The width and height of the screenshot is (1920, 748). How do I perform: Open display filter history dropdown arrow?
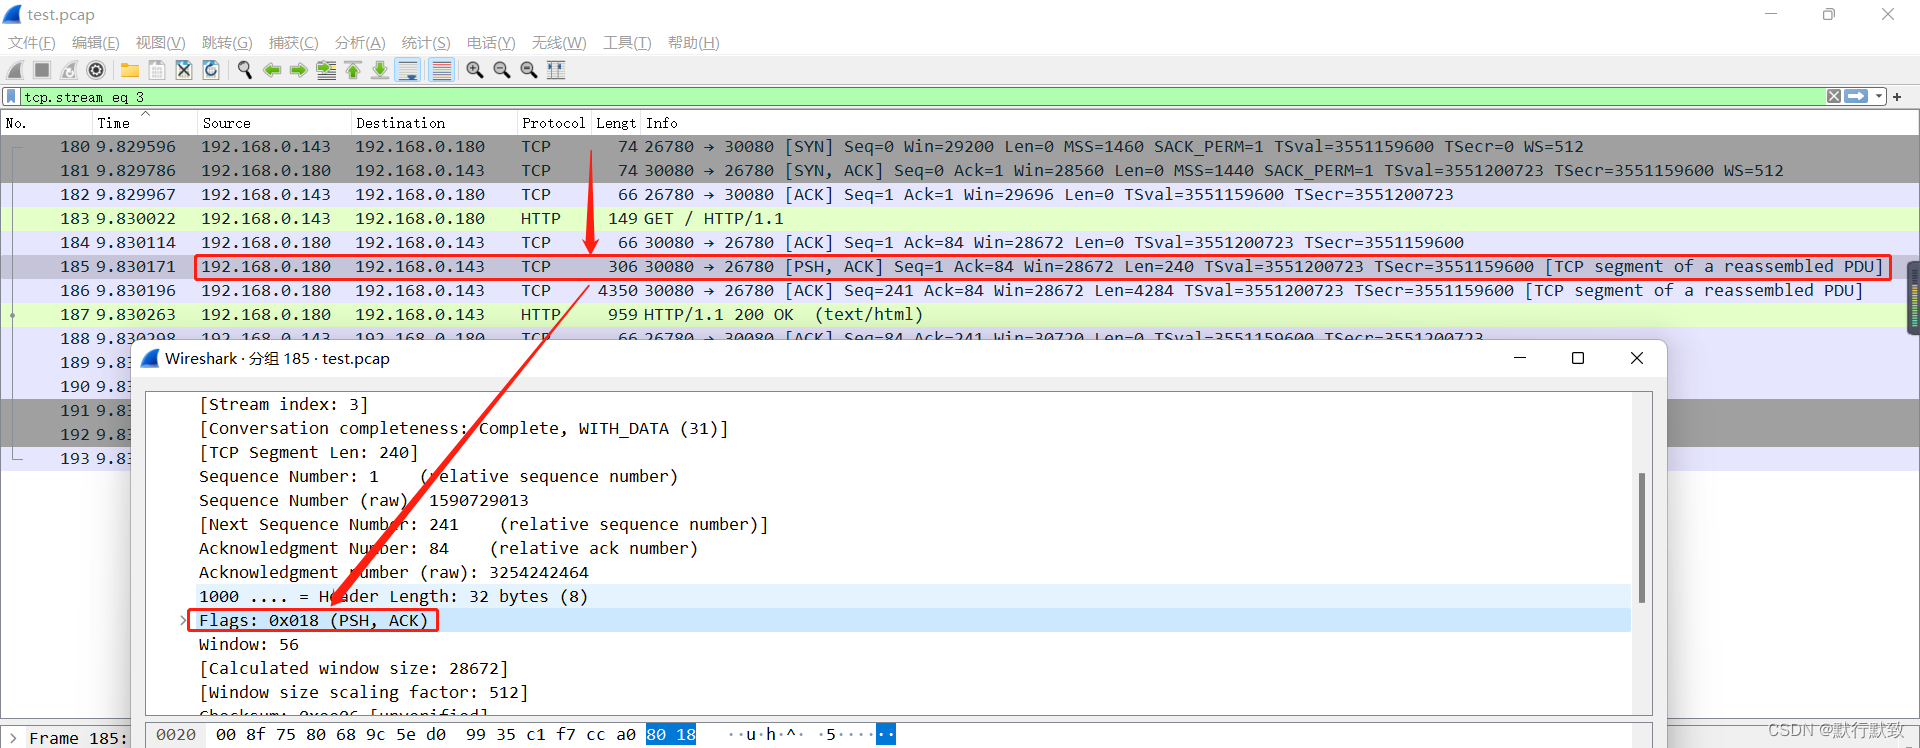click(x=1879, y=97)
